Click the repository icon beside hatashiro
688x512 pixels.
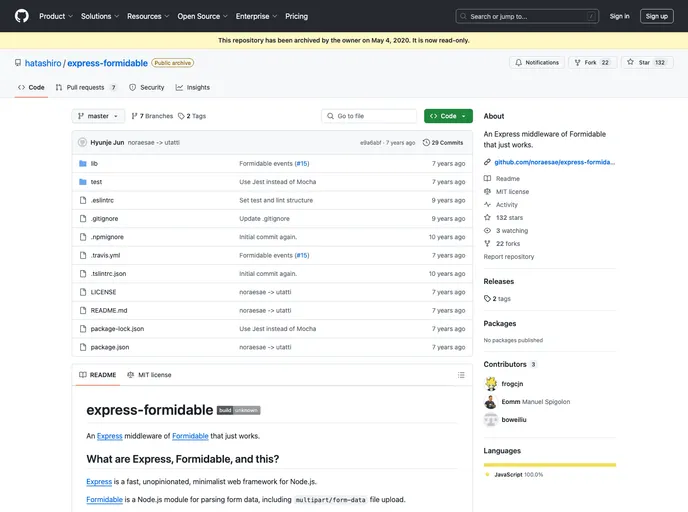coord(18,63)
